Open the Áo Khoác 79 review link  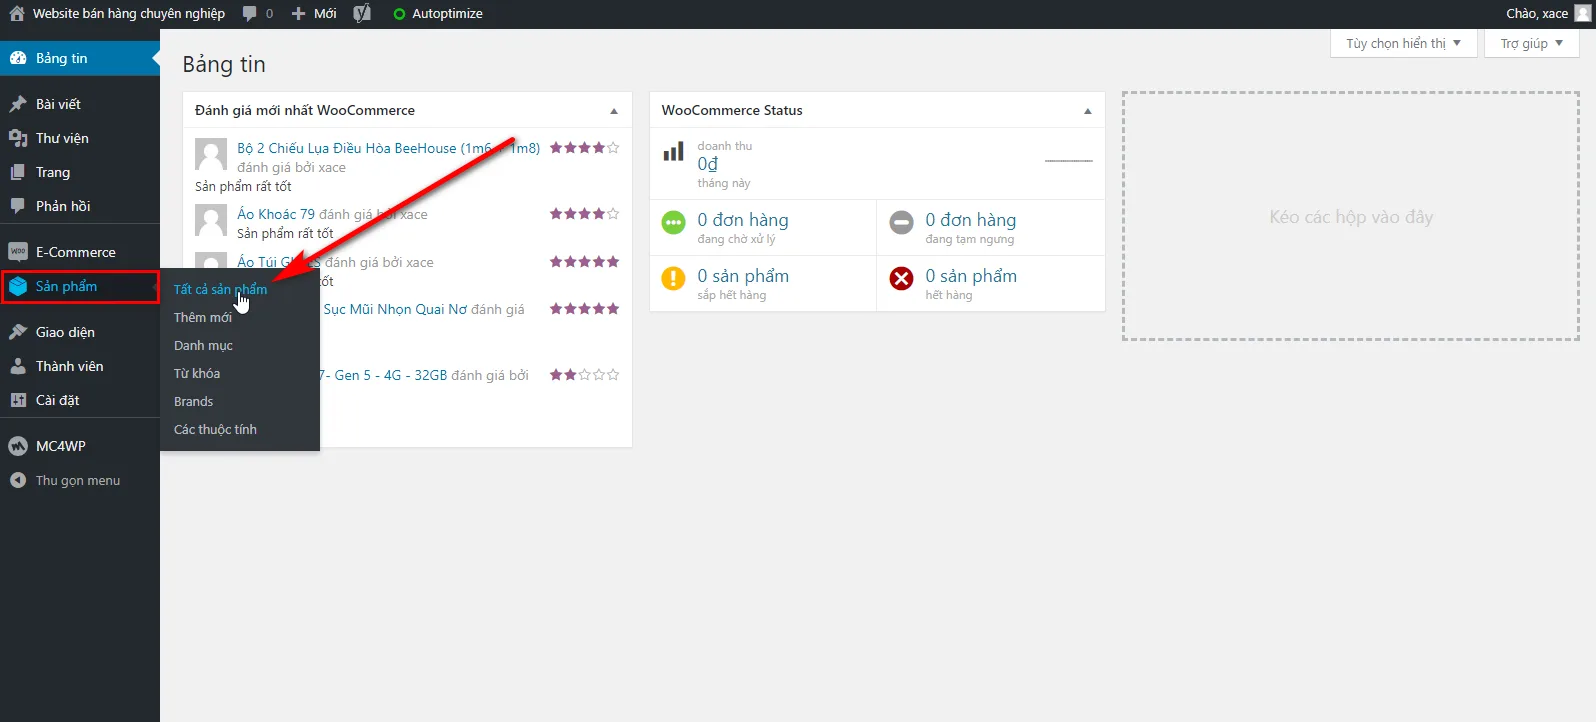[276, 214]
